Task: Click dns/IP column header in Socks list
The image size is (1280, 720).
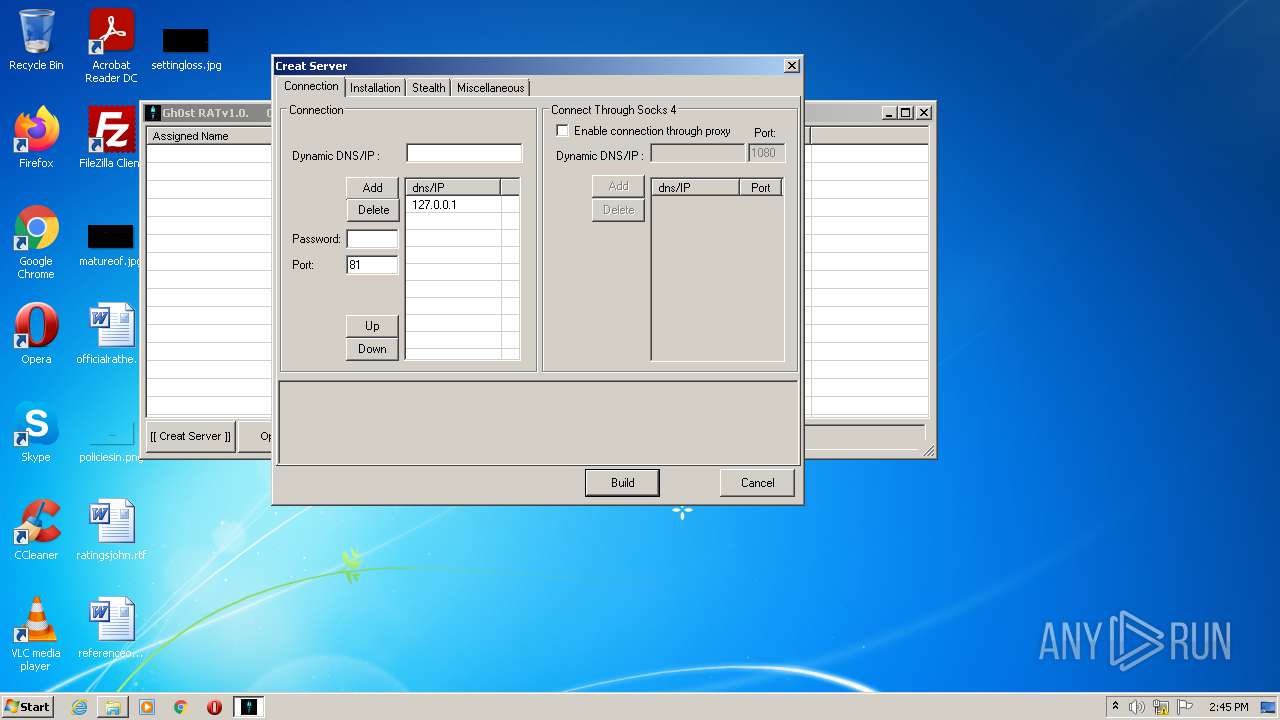Action: click(x=696, y=188)
